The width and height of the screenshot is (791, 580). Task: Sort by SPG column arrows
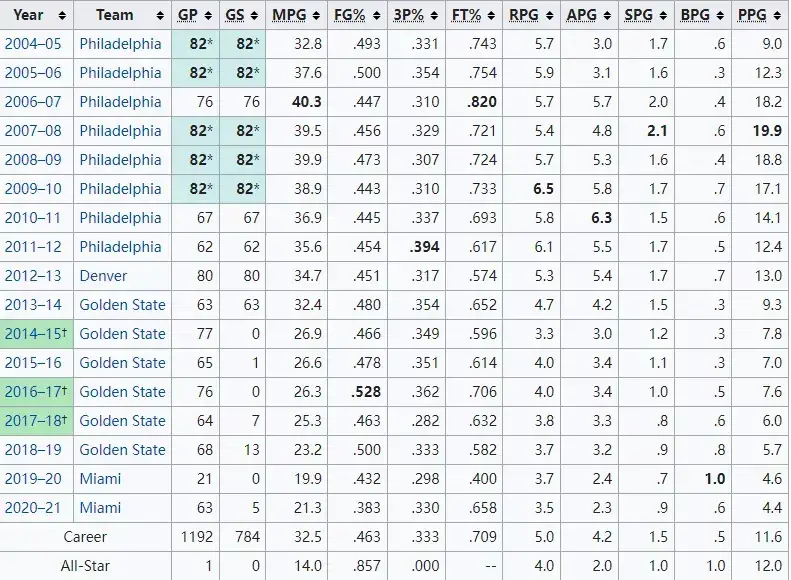(x=663, y=16)
